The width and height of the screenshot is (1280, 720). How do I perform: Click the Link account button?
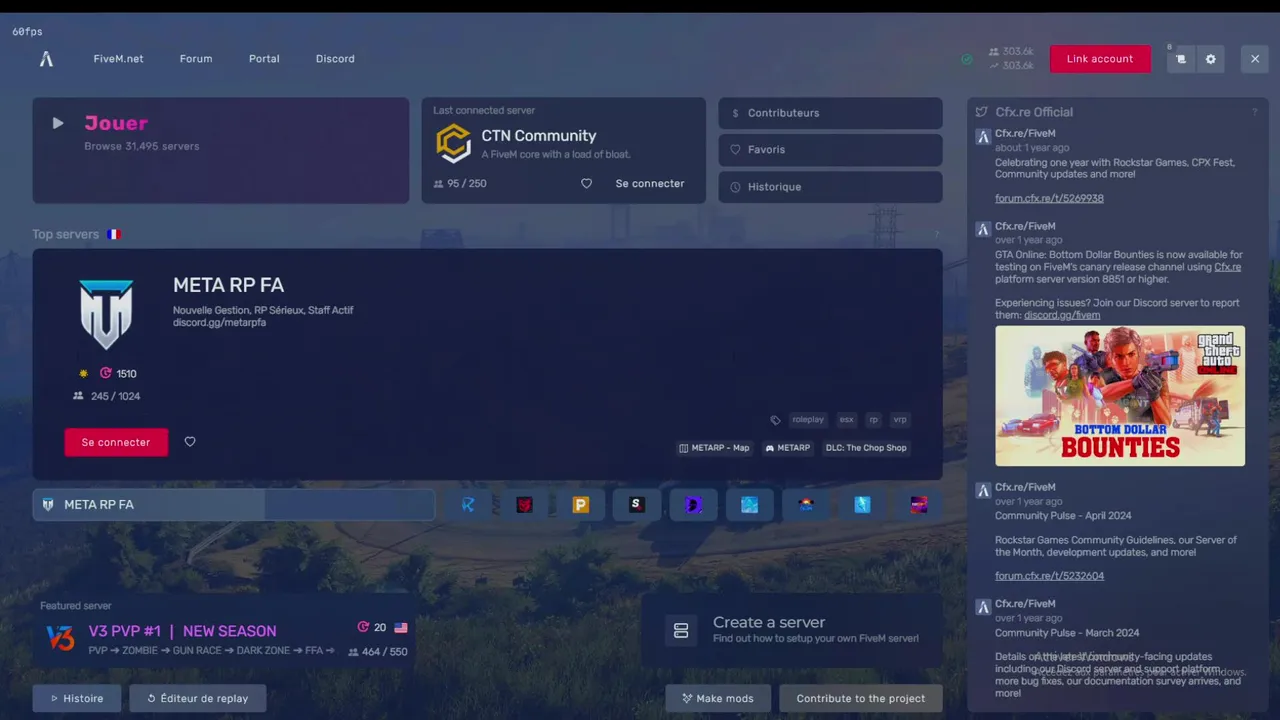tap(1100, 59)
